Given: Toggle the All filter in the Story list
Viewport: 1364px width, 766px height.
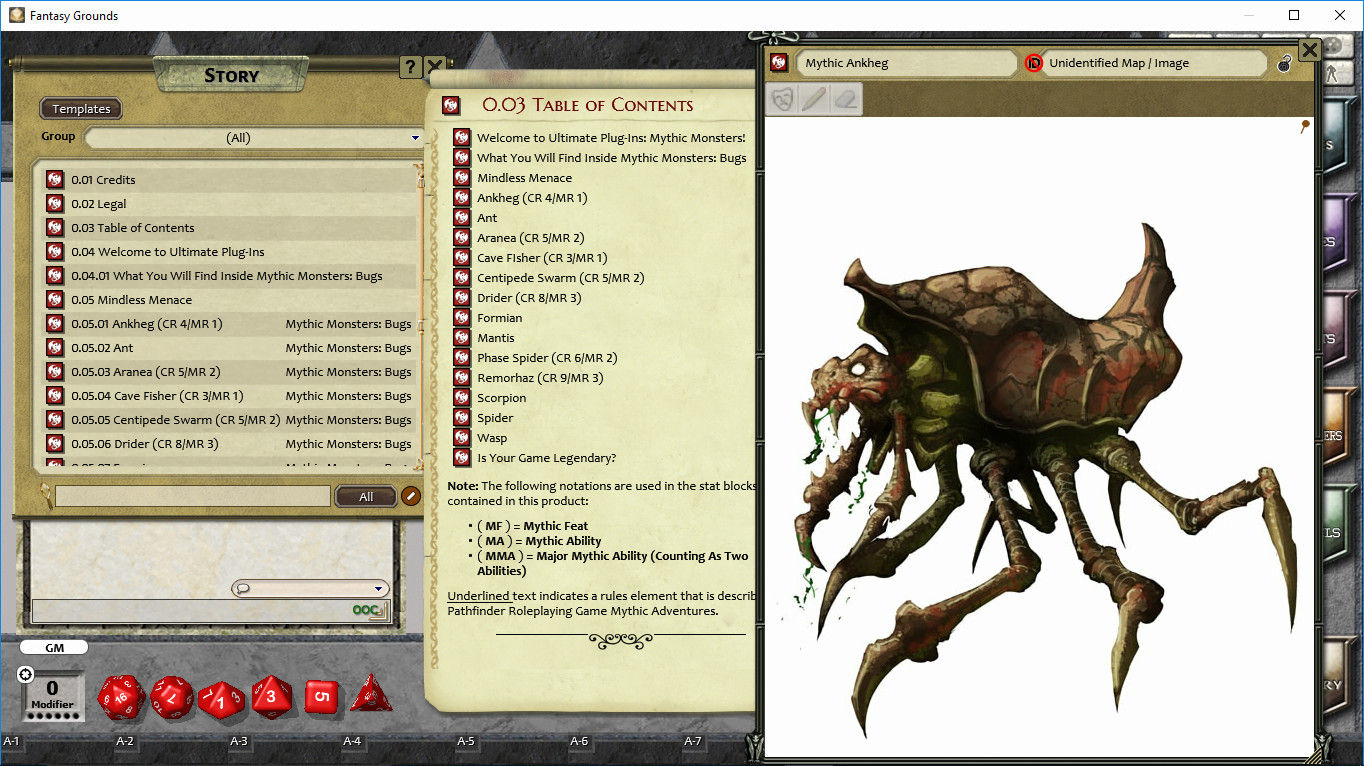Looking at the screenshot, I should coord(365,495).
